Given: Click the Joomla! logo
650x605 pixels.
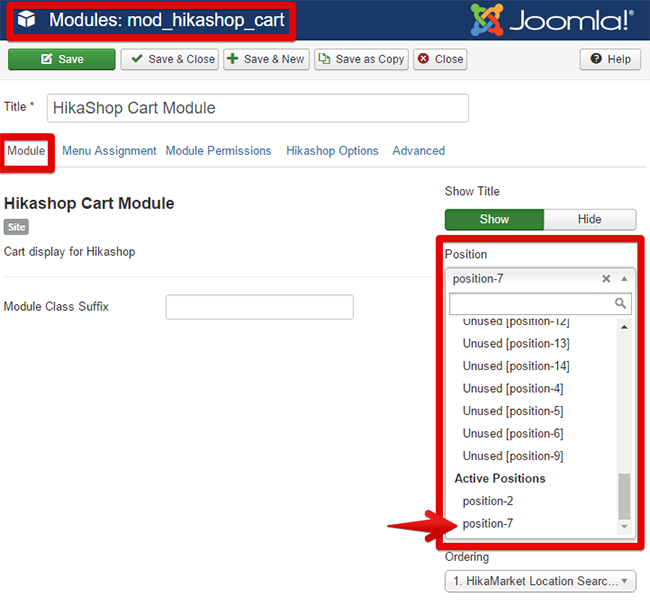Looking at the screenshot, I should coord(552,19).
